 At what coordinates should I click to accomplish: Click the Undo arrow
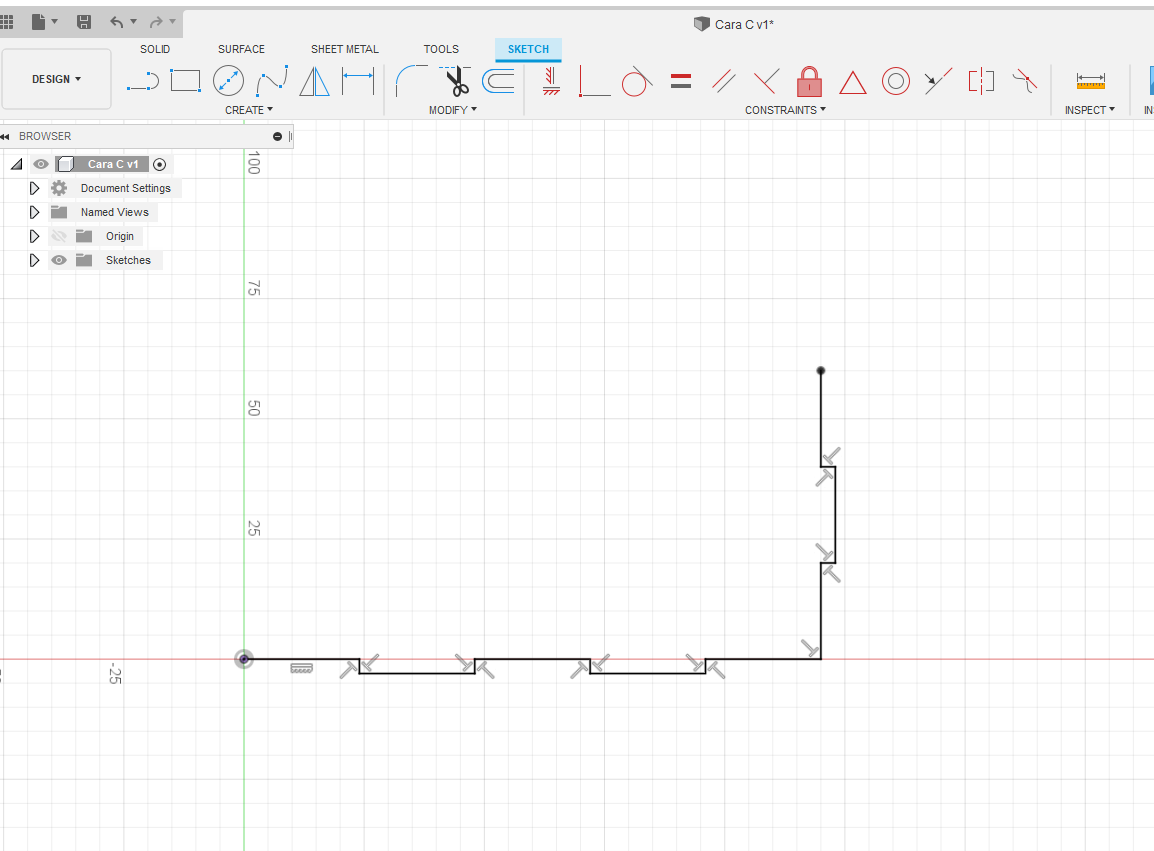tap(116, 22)
